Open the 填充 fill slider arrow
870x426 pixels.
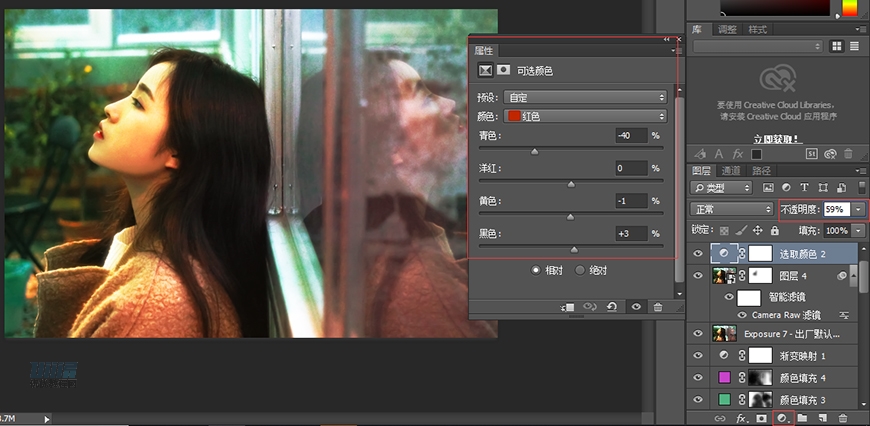859,230
